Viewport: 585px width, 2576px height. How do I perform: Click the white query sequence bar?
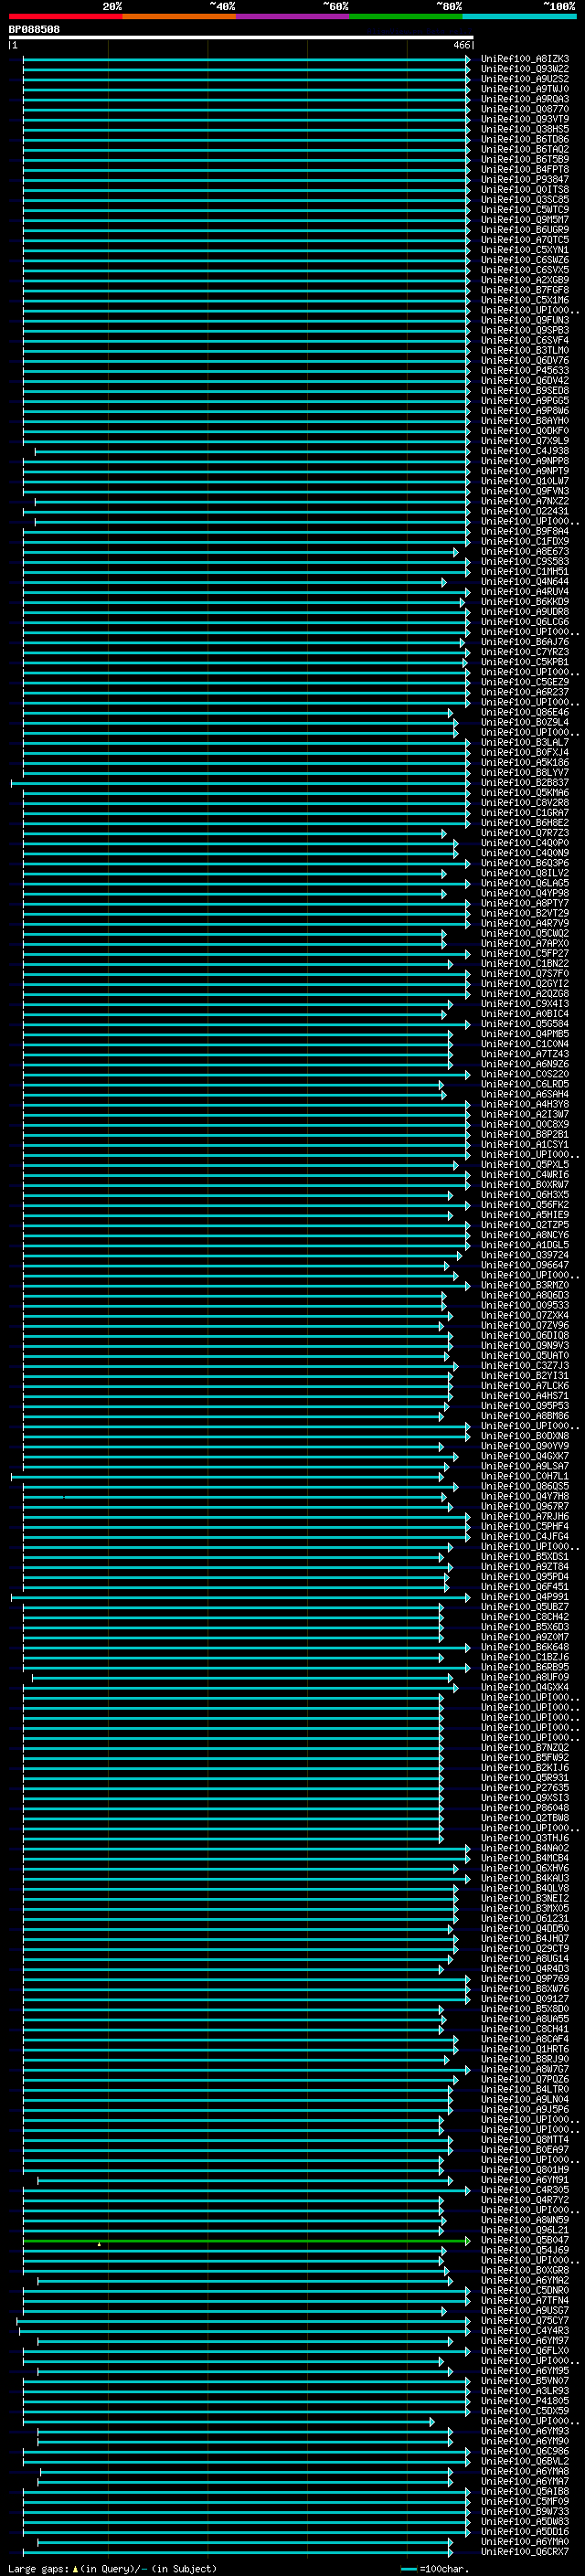click(x=241, y=38)
